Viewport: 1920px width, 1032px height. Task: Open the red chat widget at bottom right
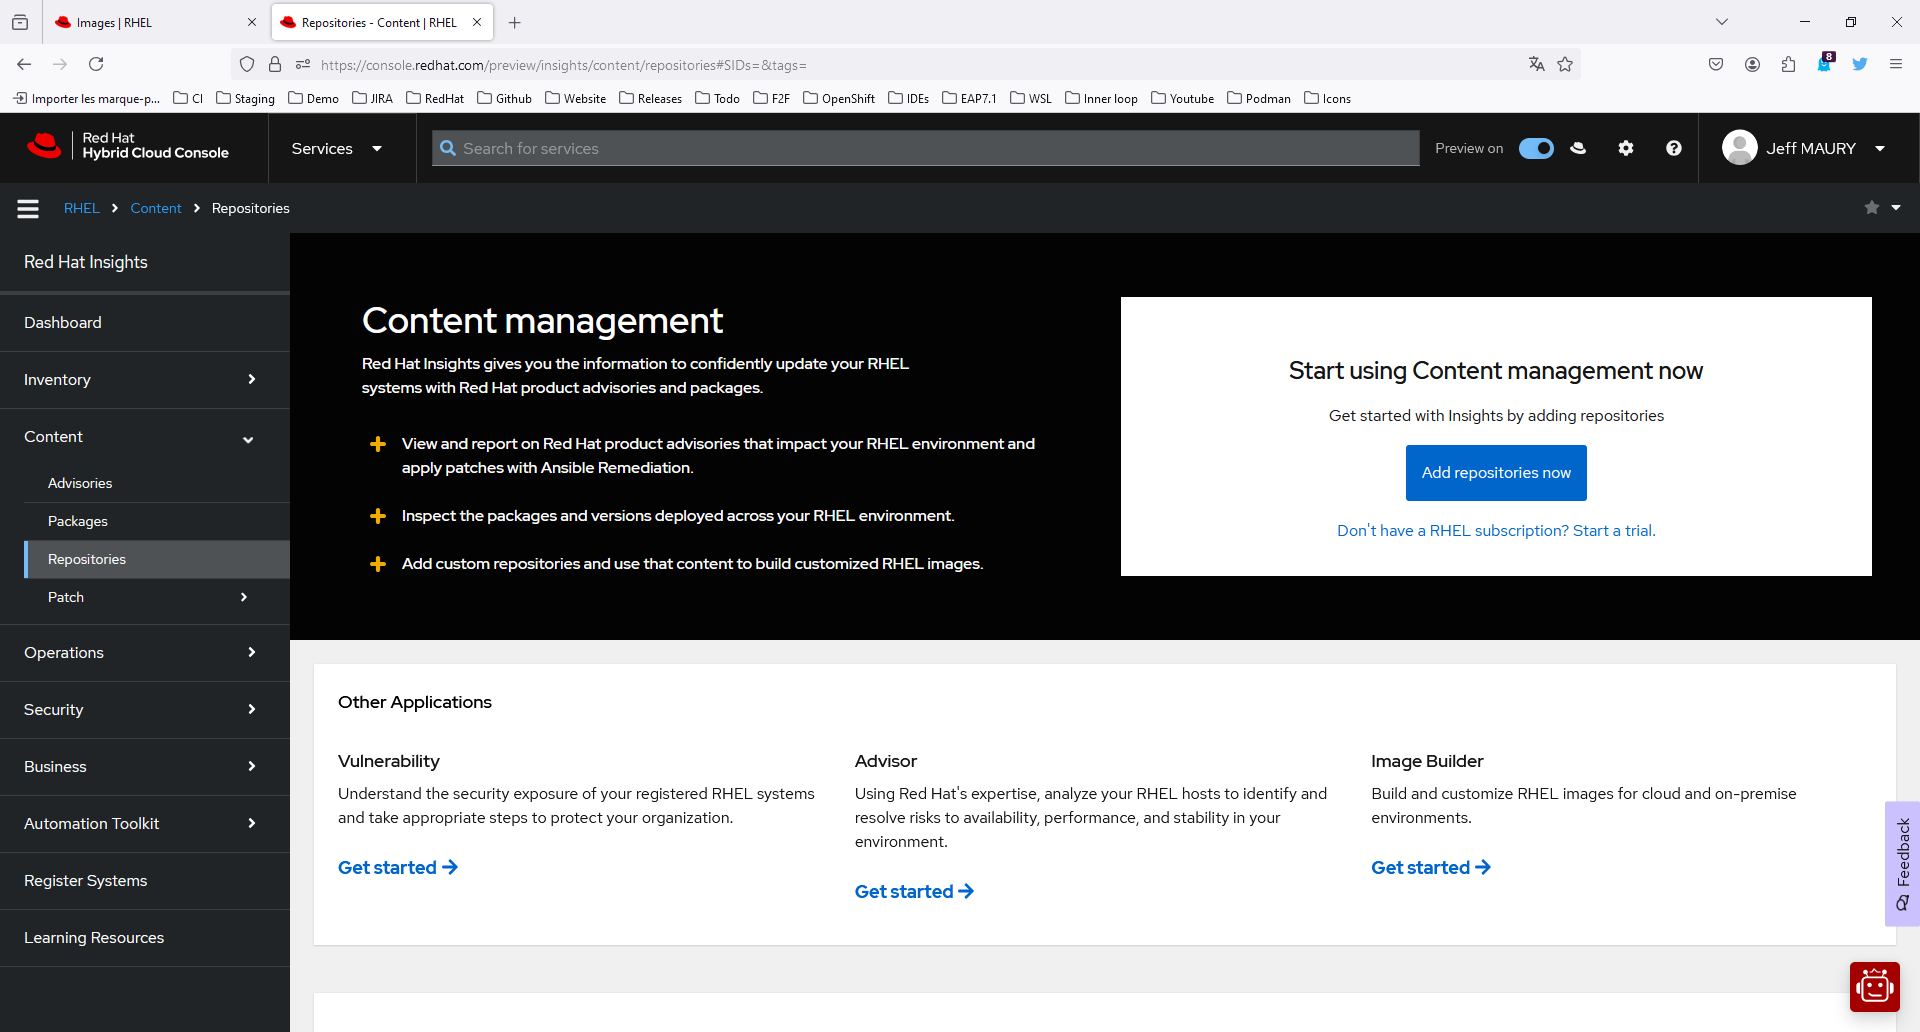(x=1875, y=986)
